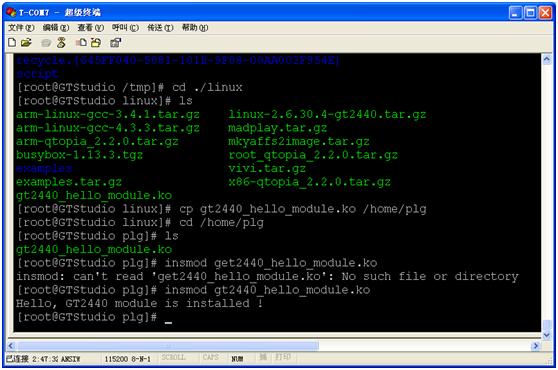Open the 帮助(H) menu

[x=195, y=28]
